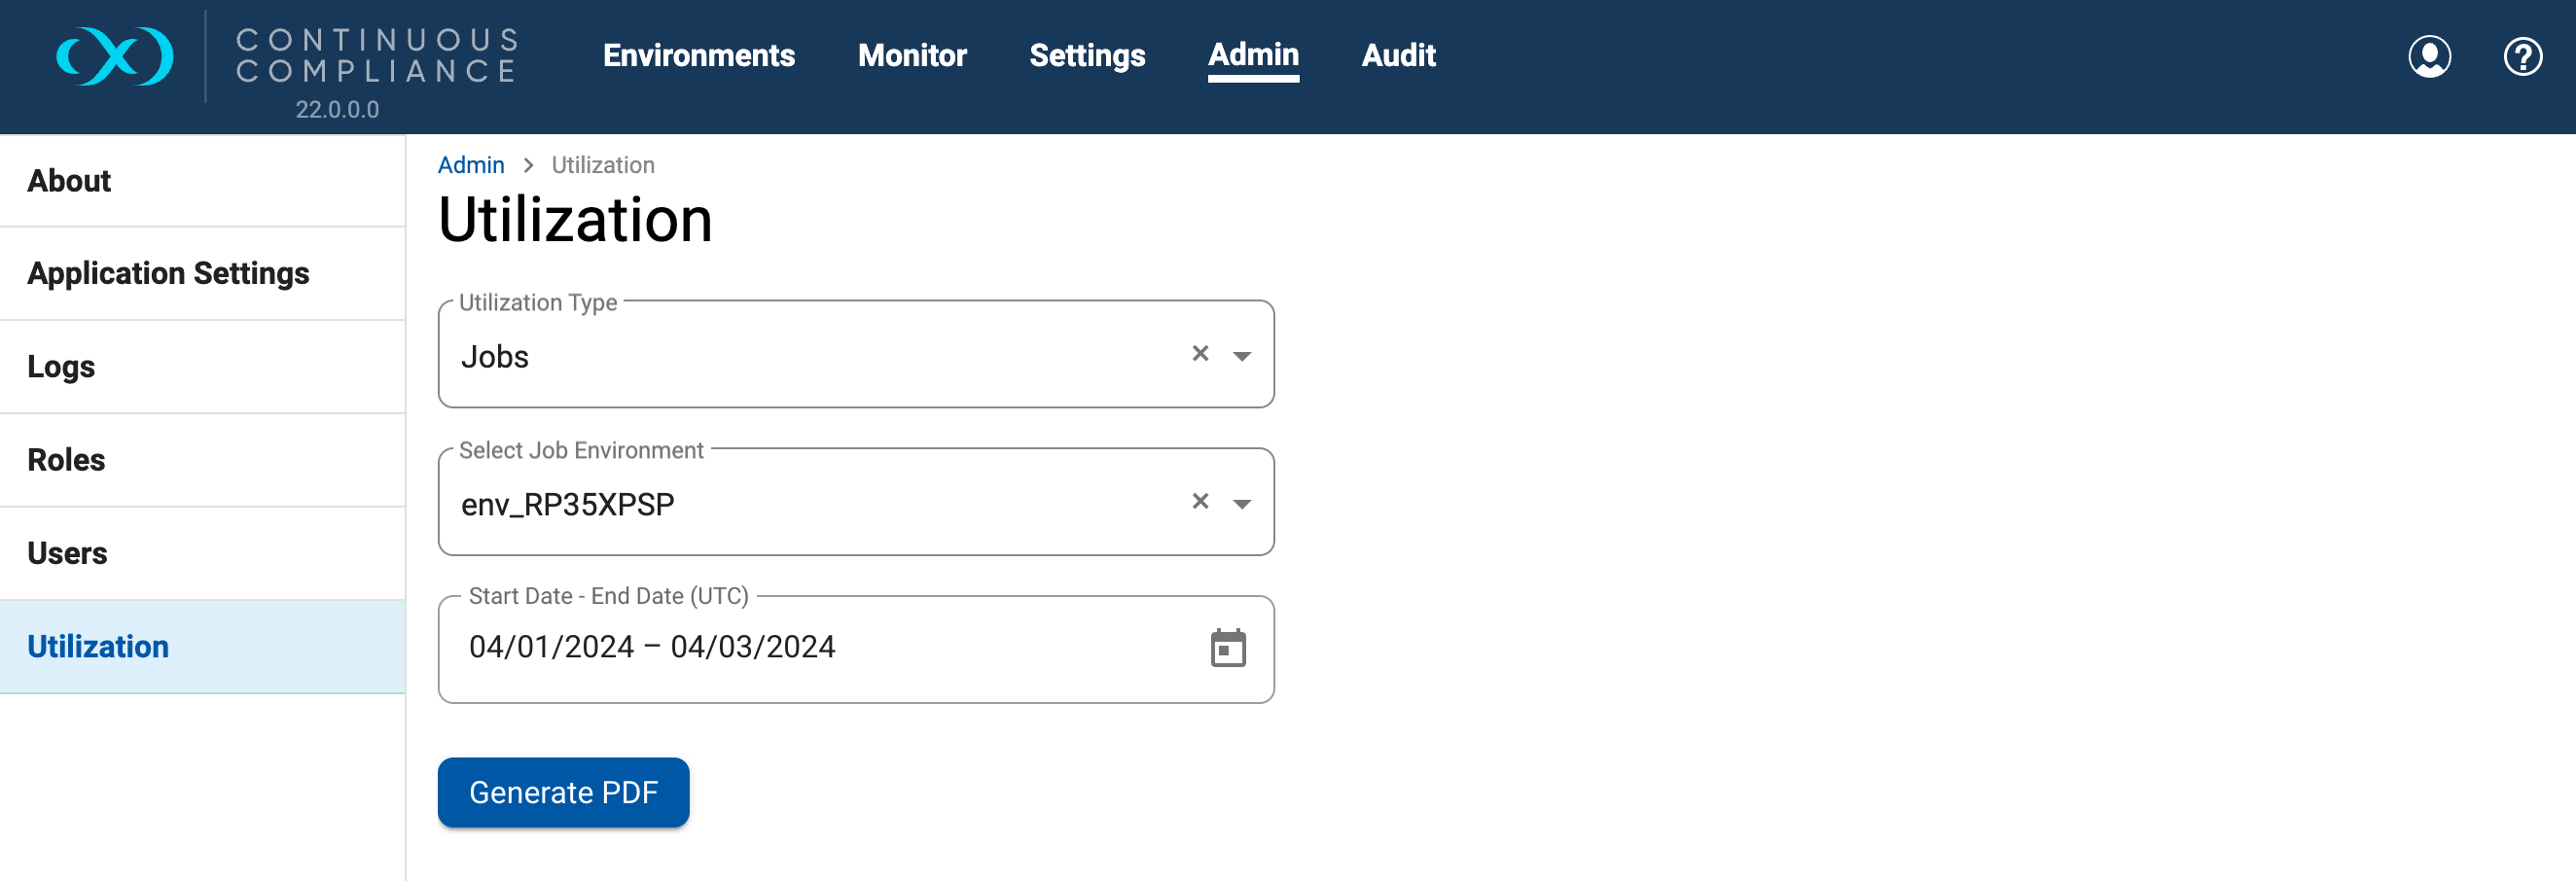Viewport: 2576px width, 881px height.
Task: Open the Jobs utilization type combo box
Action: tap(800, 356)
